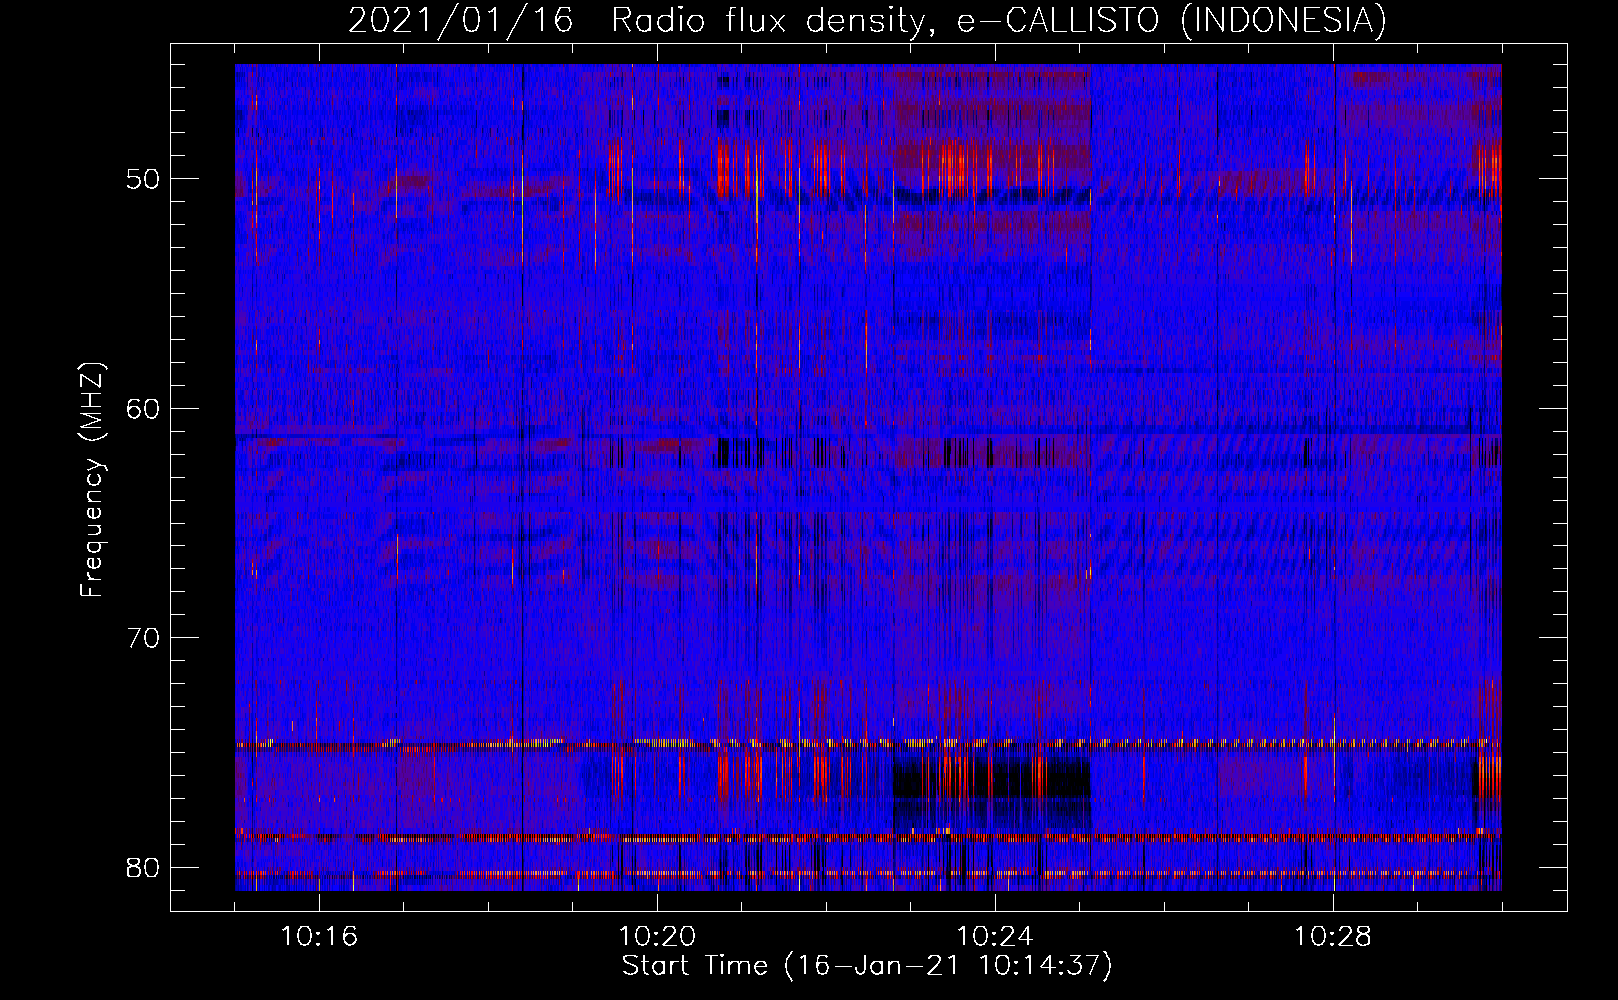The image size is (1618, 1000).
Task: Click the 80 frequency tick label
Action: click(x=145, y=867)
